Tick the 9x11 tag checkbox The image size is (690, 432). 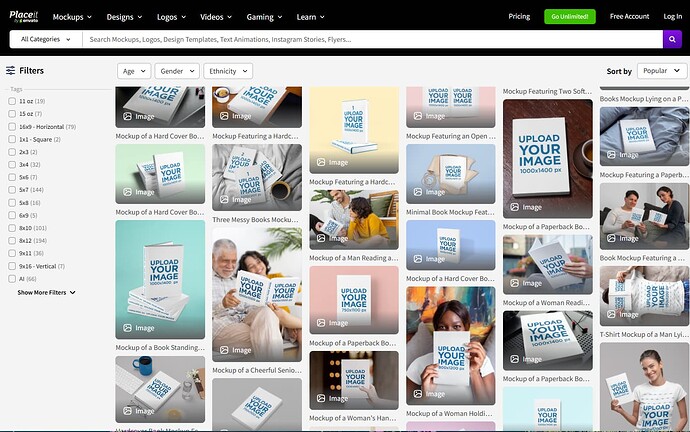12,253
